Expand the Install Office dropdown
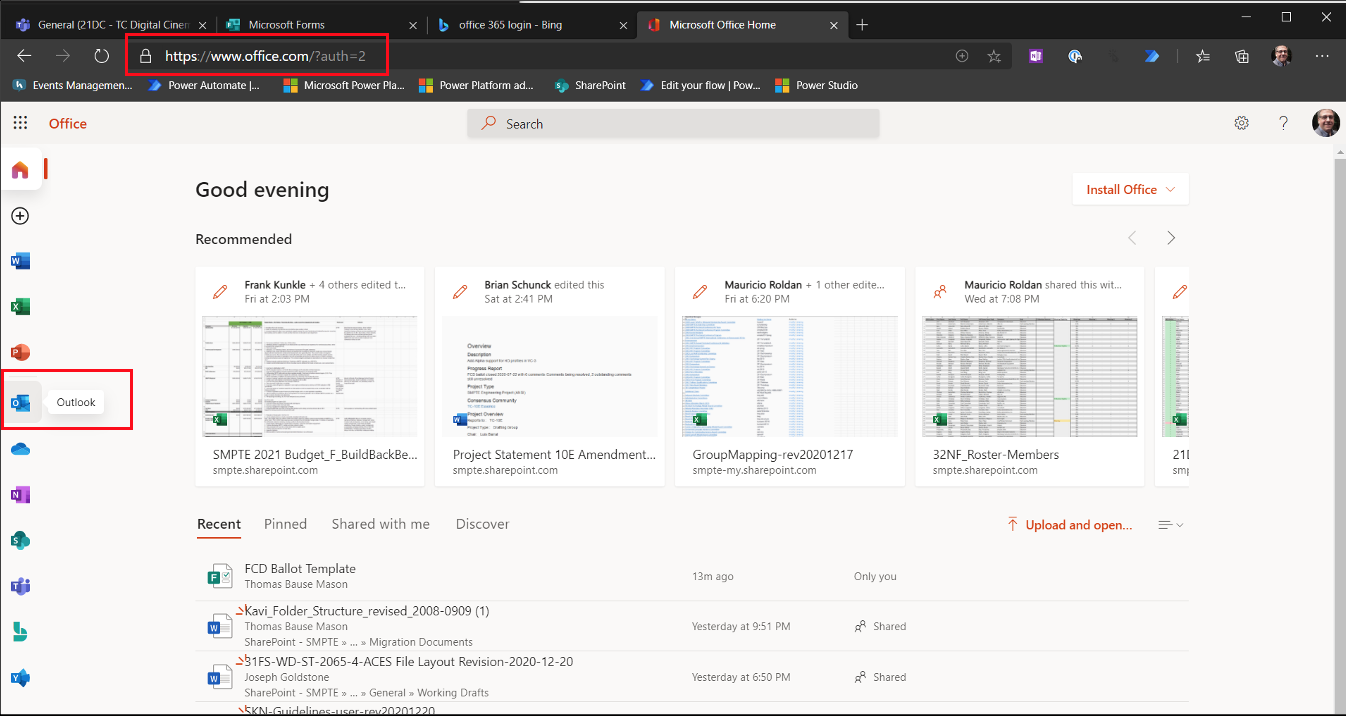The image size is (1346, 716). 1130,189
